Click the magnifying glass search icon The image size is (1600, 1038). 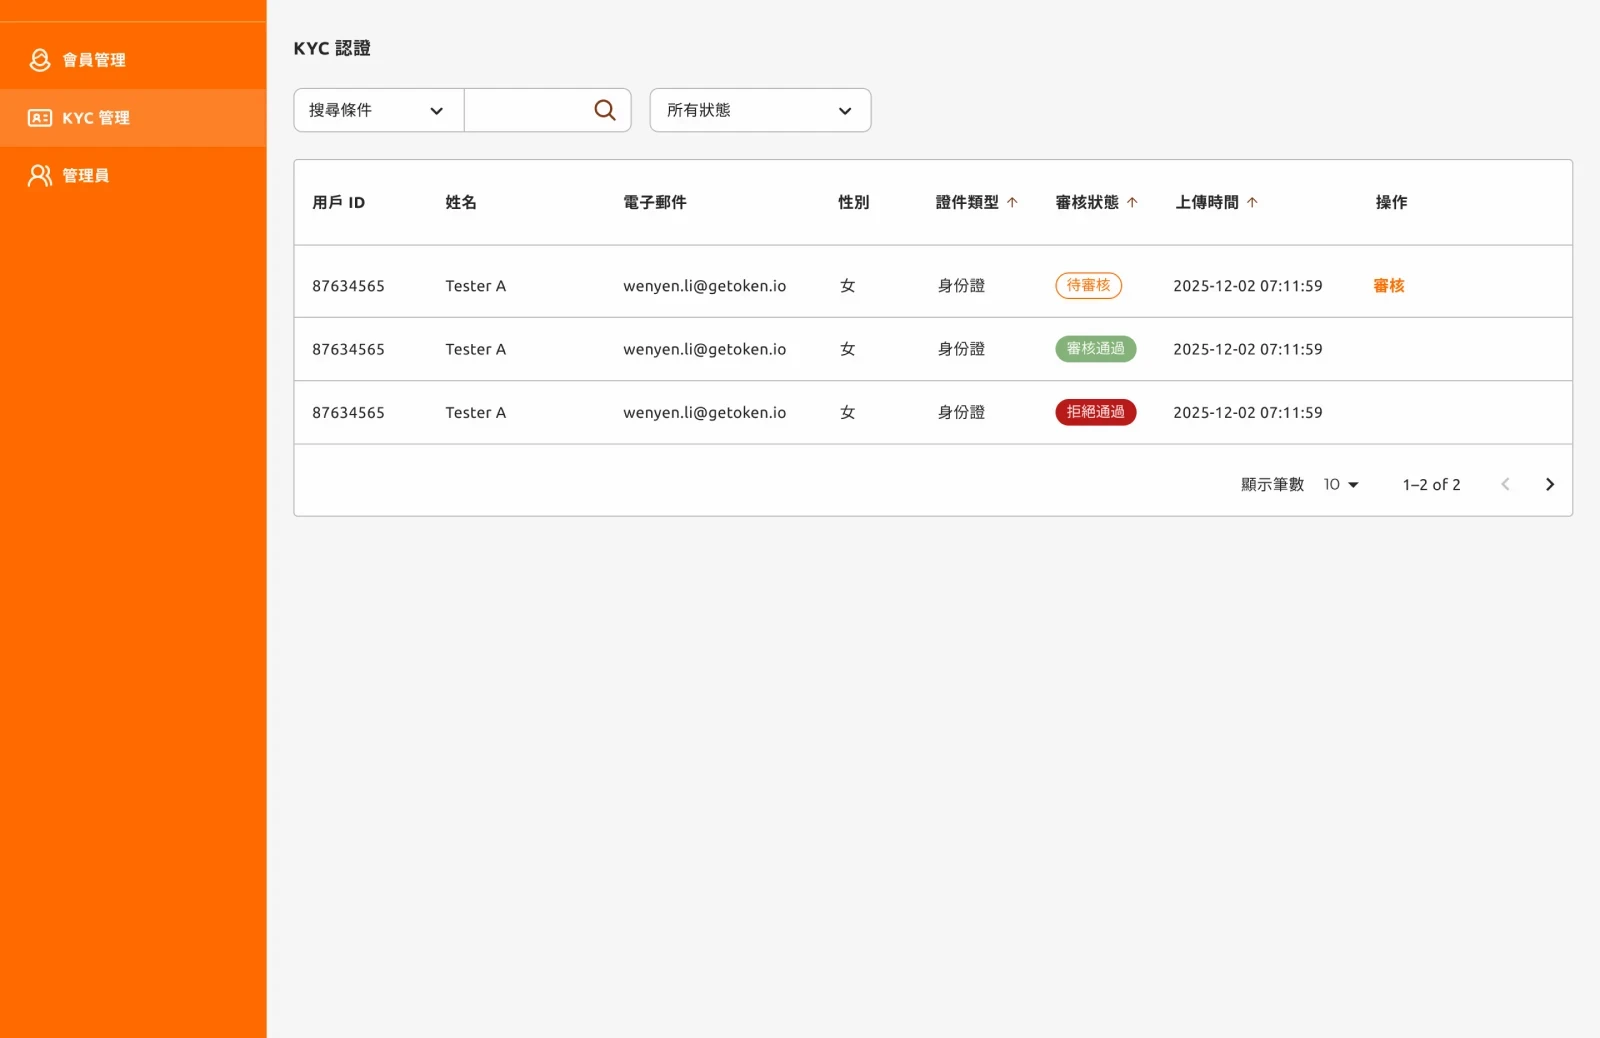[604, 110]
